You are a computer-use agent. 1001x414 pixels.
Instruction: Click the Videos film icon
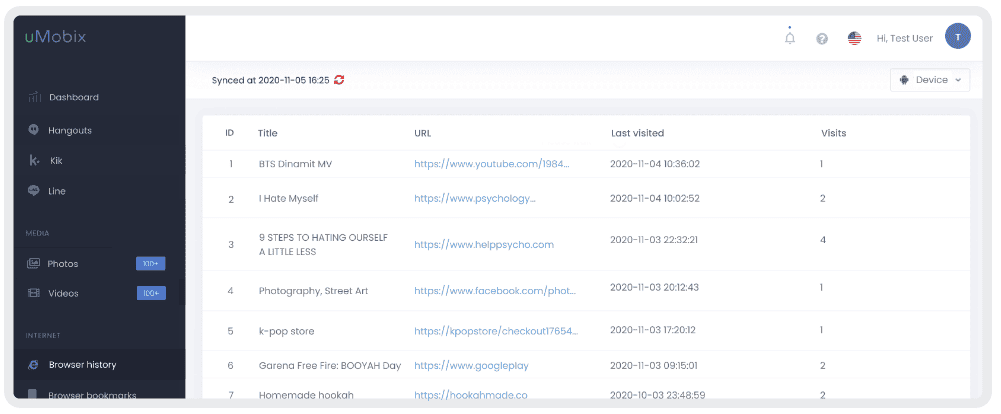[x=34, y=293]
